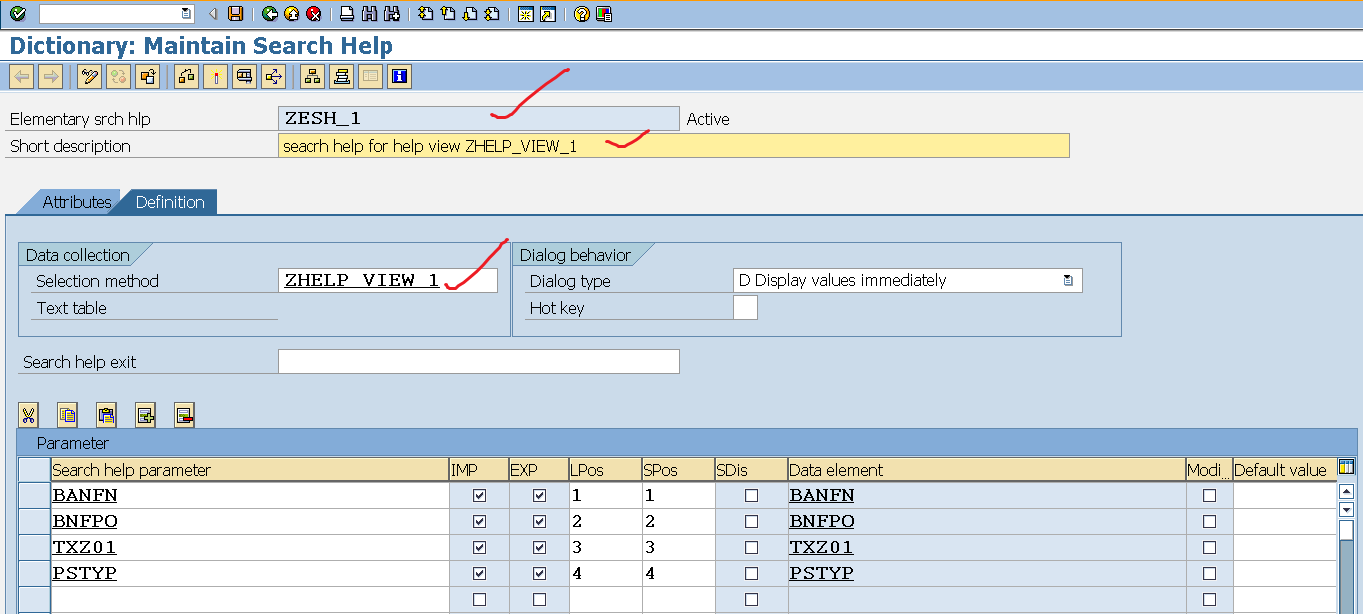Viewport: 1363px width, 614px height.
Task: Enable the SDis checkbox for PSTYP
Action: (x=751, y=573)
